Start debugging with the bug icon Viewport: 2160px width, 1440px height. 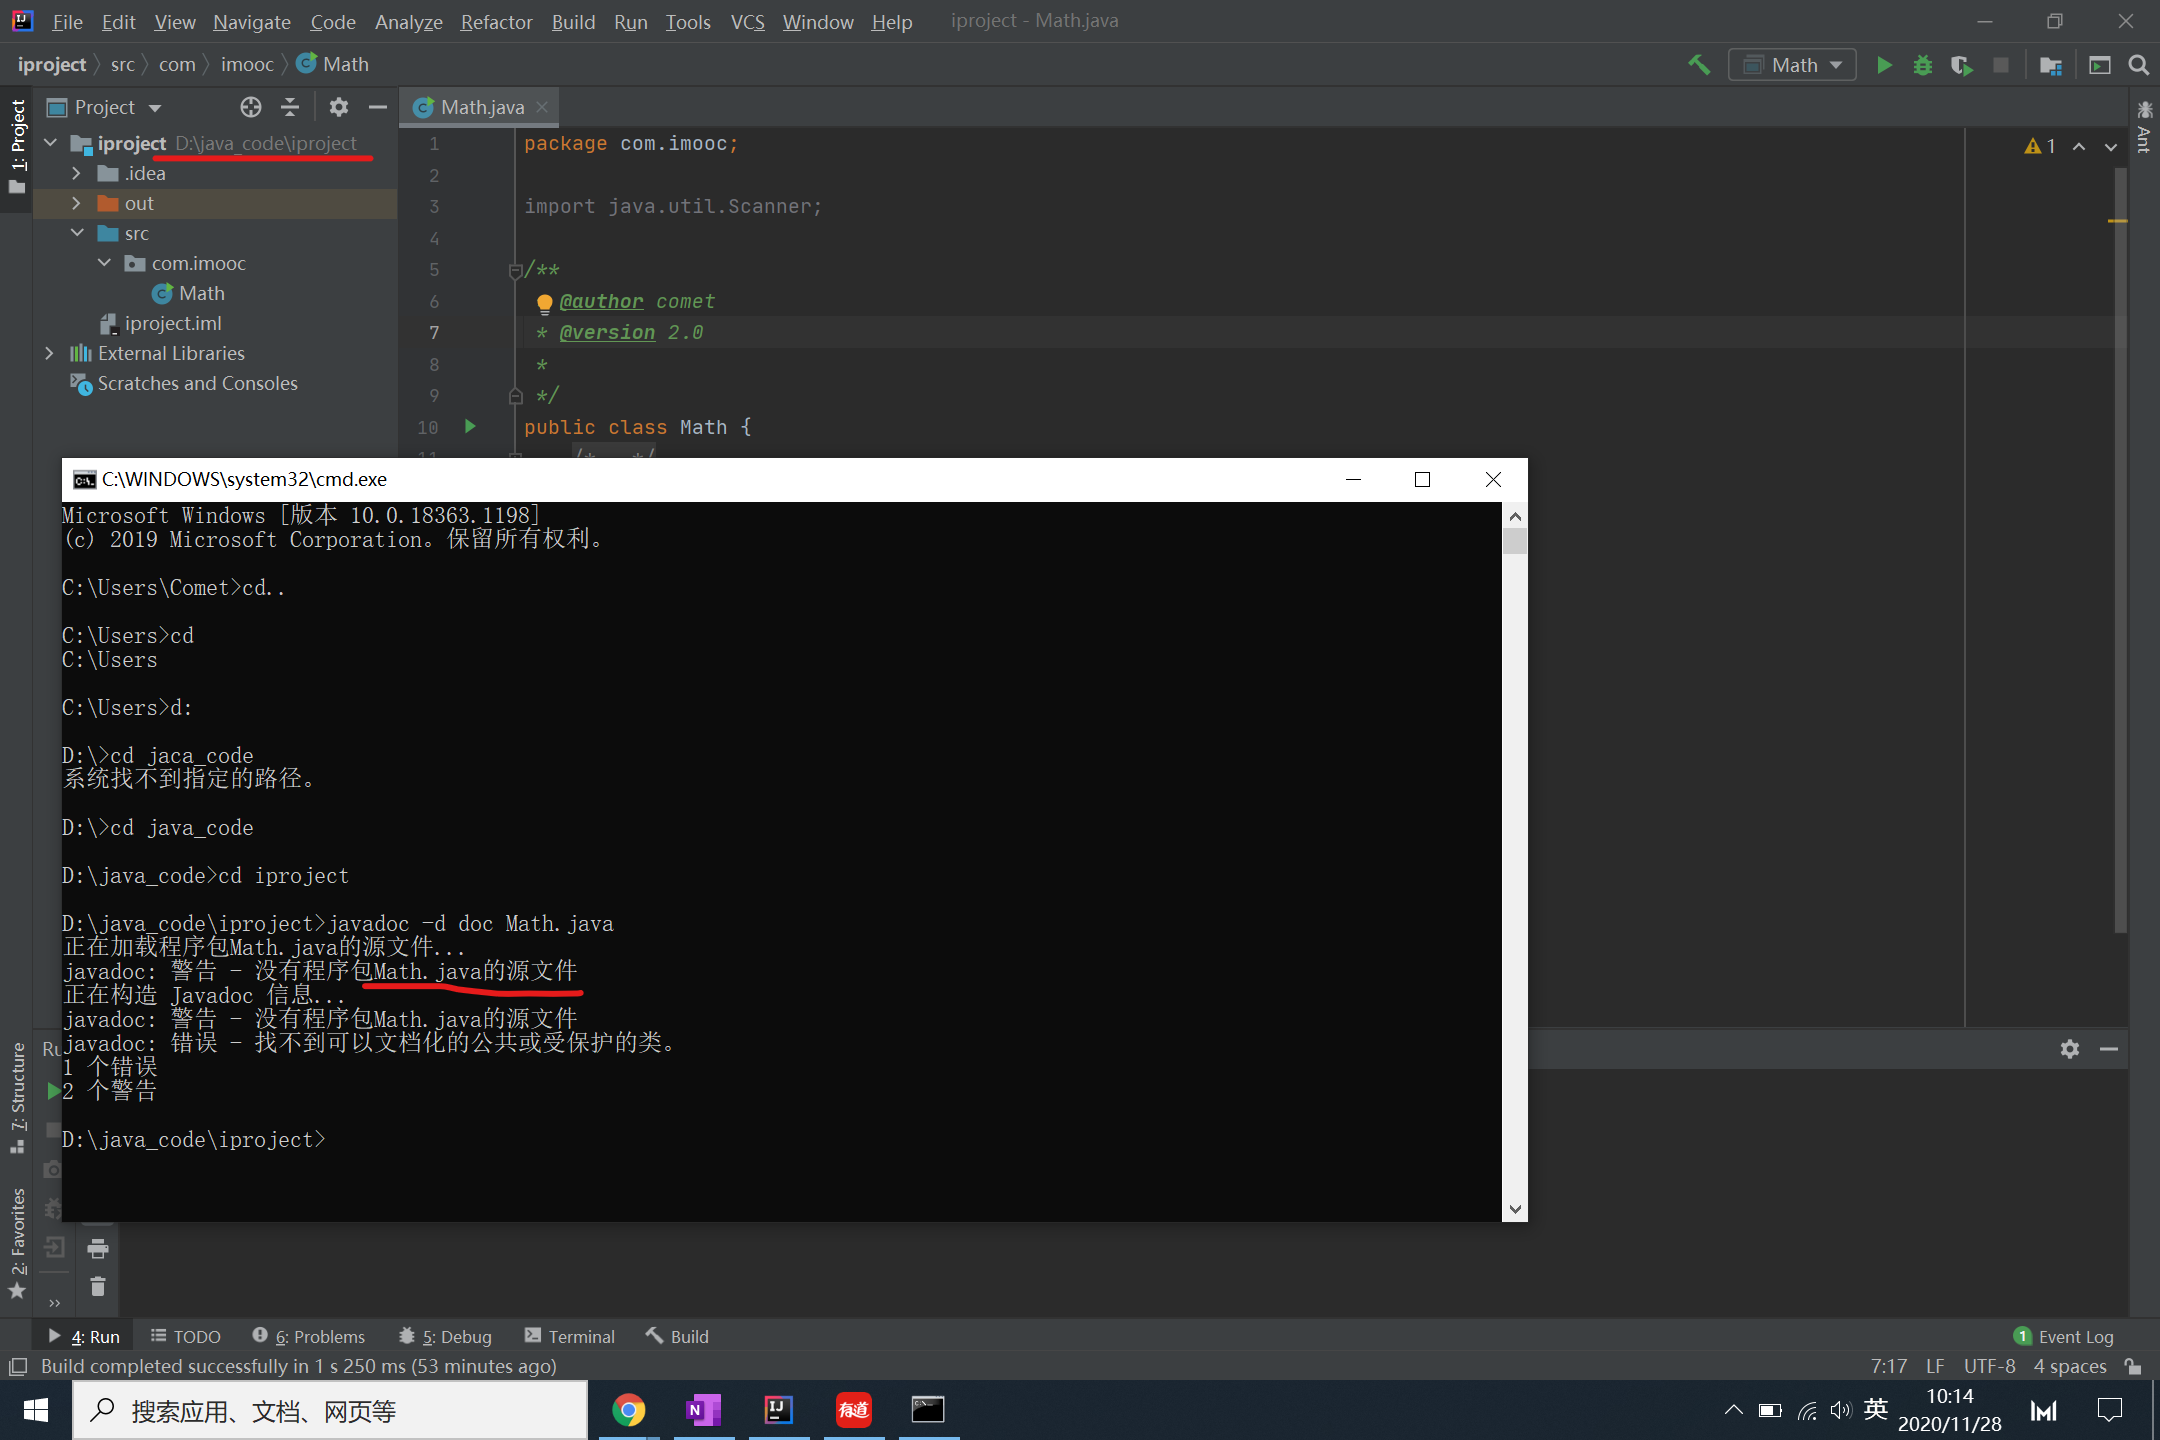point(1922,65)
